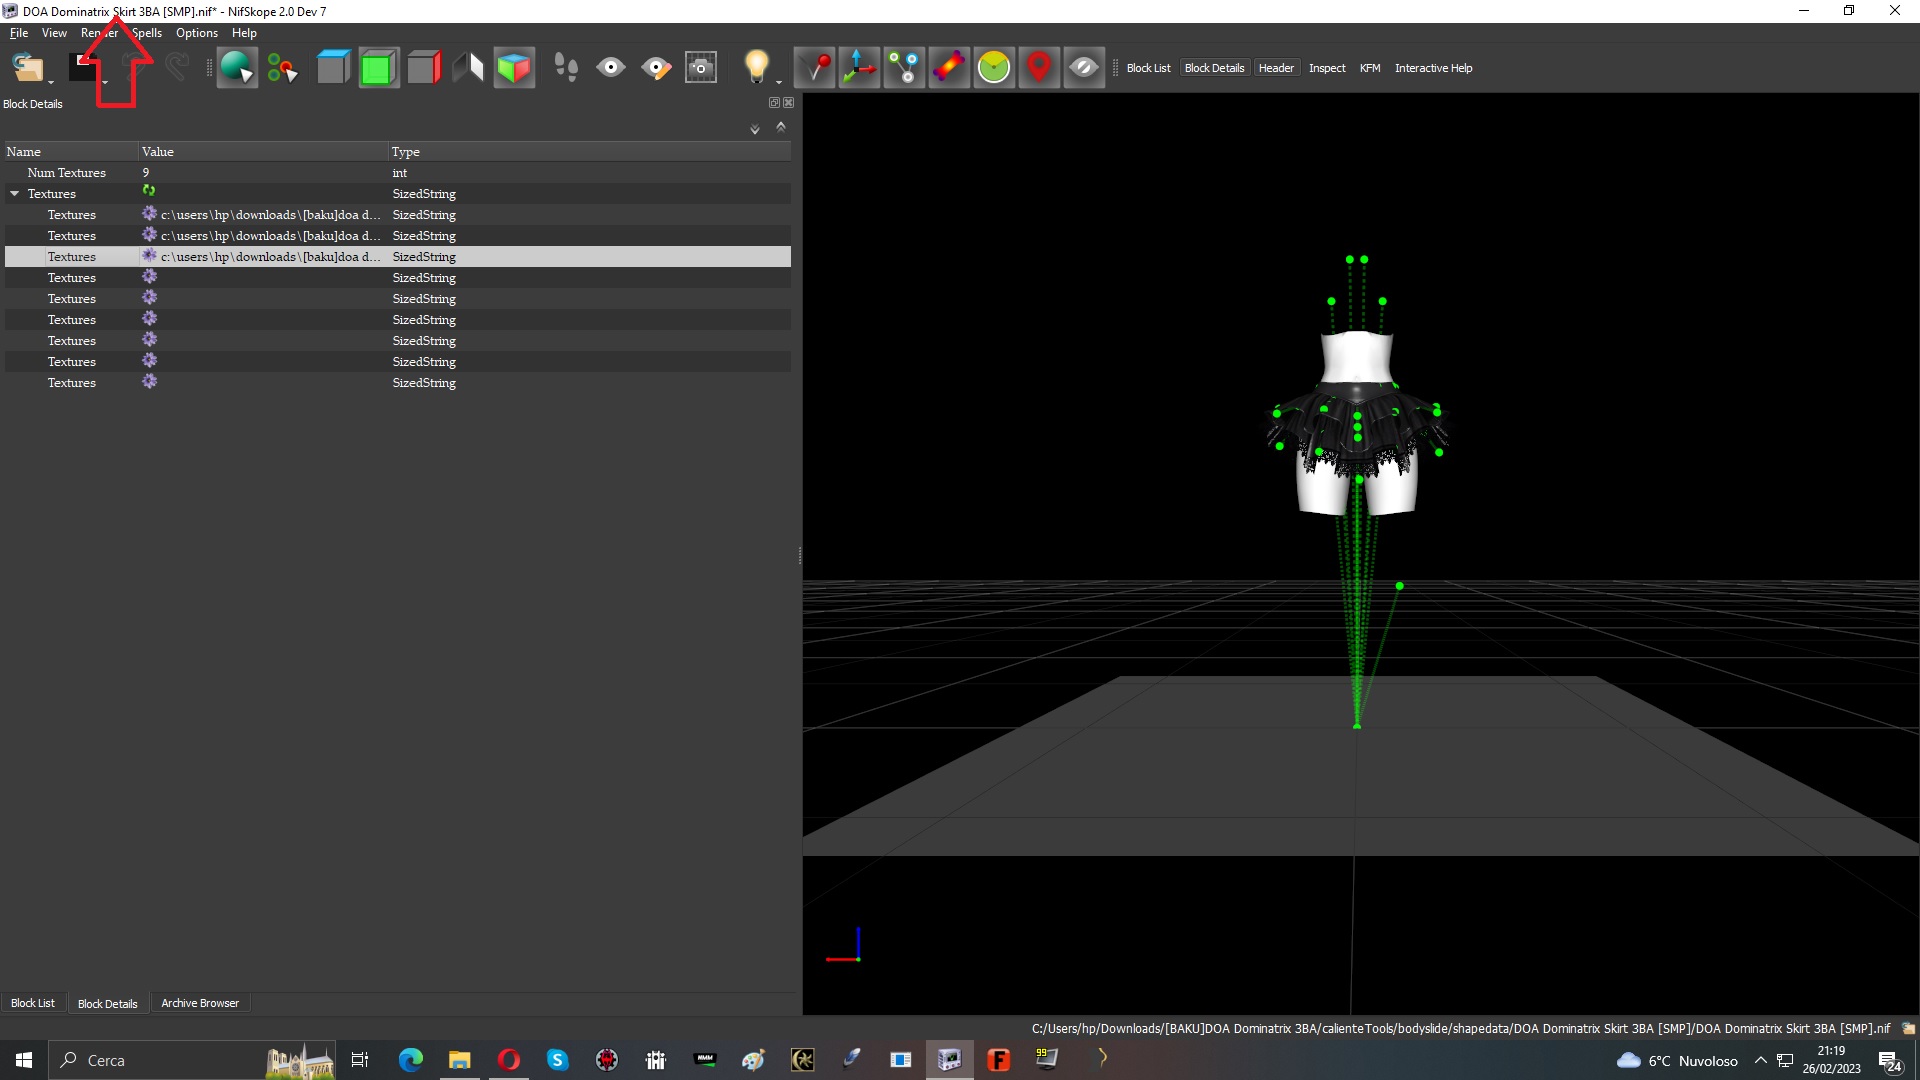The height and width of the screenshot is (1080, 1920).
Task: Open the Load dropdown arrow
Action: click(x=50, y=82)
